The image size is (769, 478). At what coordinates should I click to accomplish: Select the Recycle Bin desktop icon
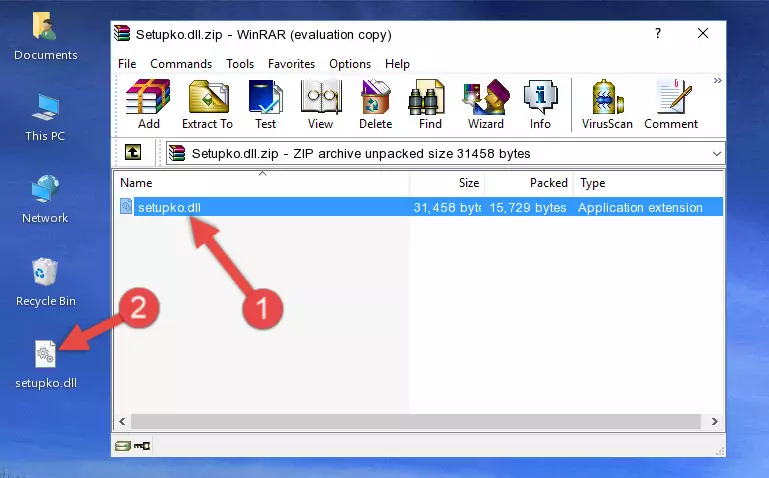pos(46,282)
